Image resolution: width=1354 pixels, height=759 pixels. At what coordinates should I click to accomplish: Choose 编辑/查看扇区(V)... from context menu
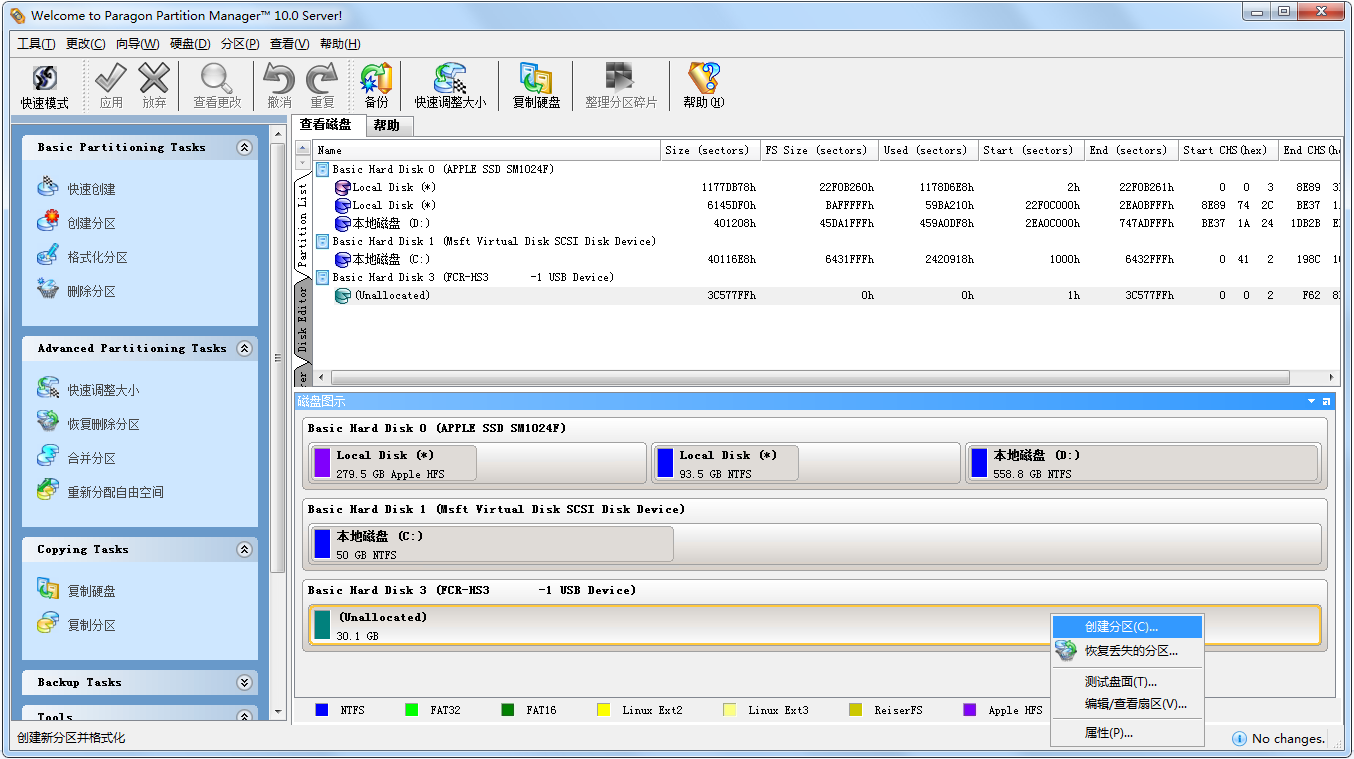click(x=1127, y=704)
